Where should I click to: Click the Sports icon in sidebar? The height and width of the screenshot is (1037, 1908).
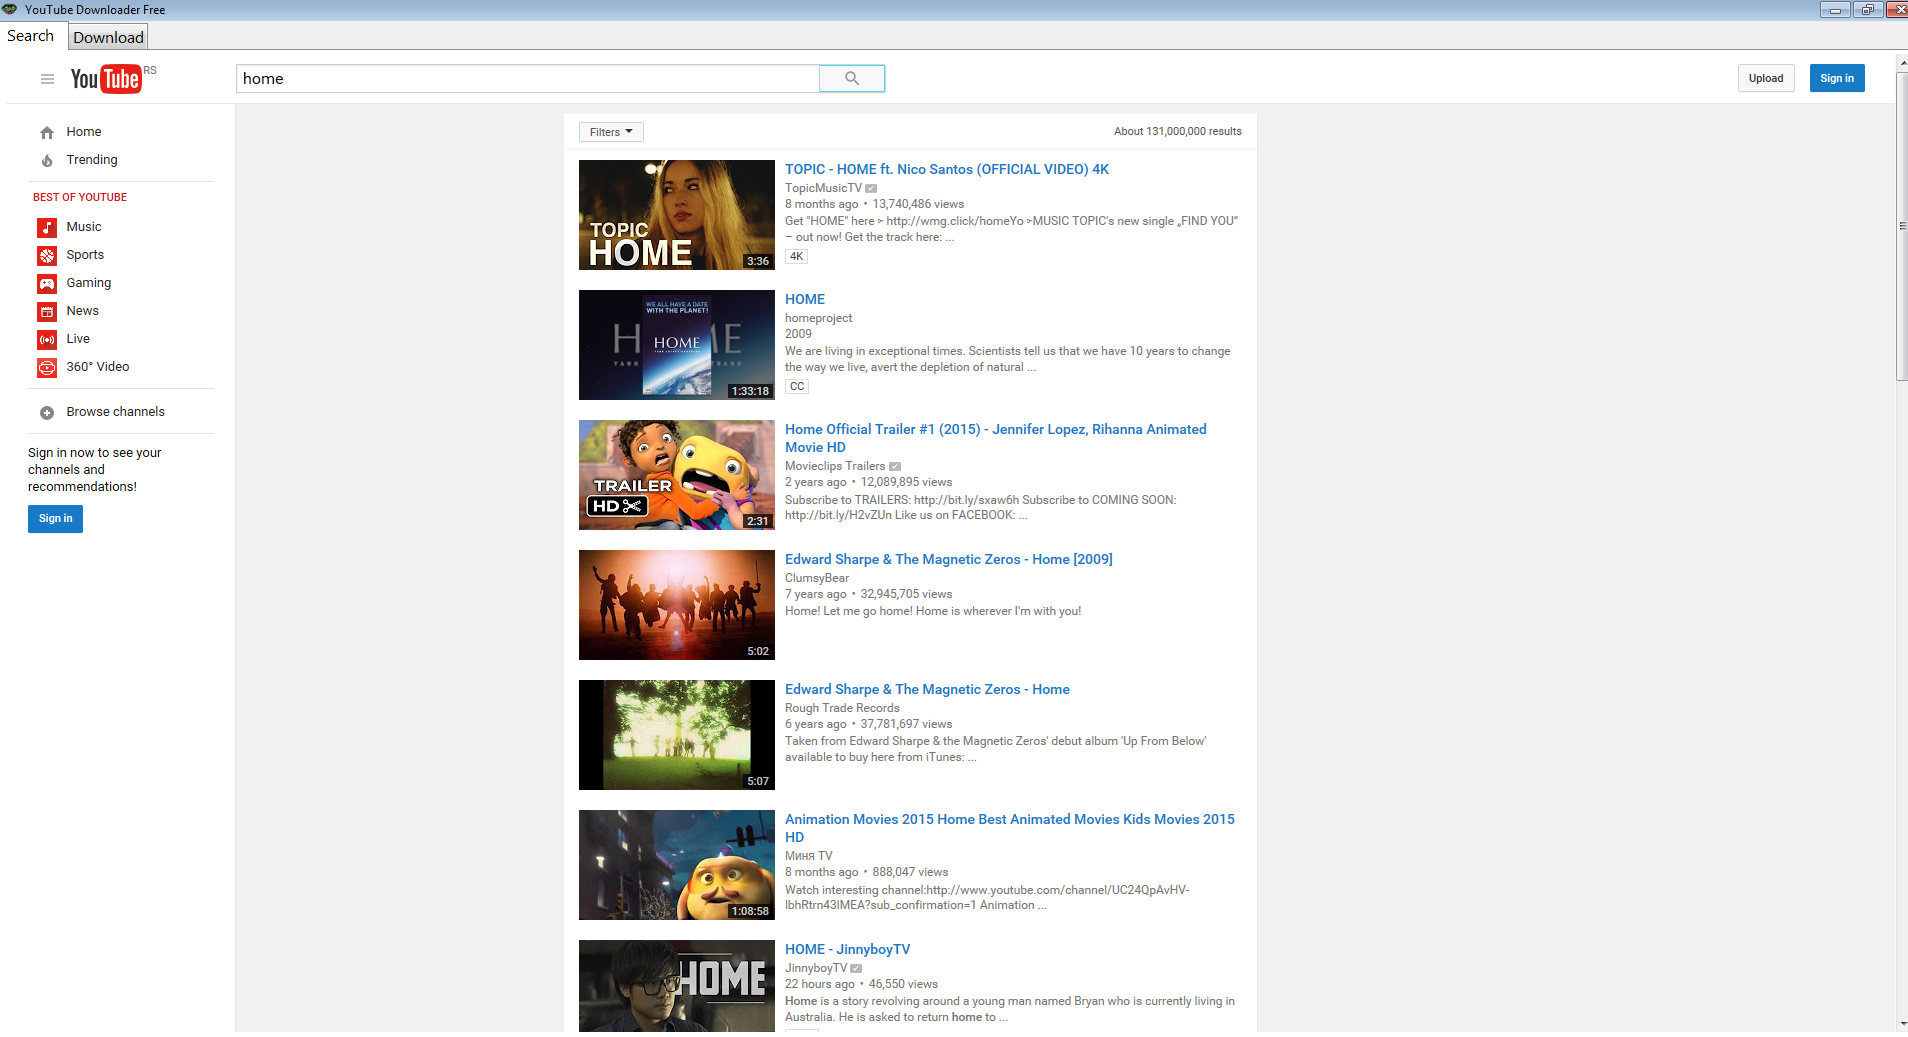click(47, 256)
